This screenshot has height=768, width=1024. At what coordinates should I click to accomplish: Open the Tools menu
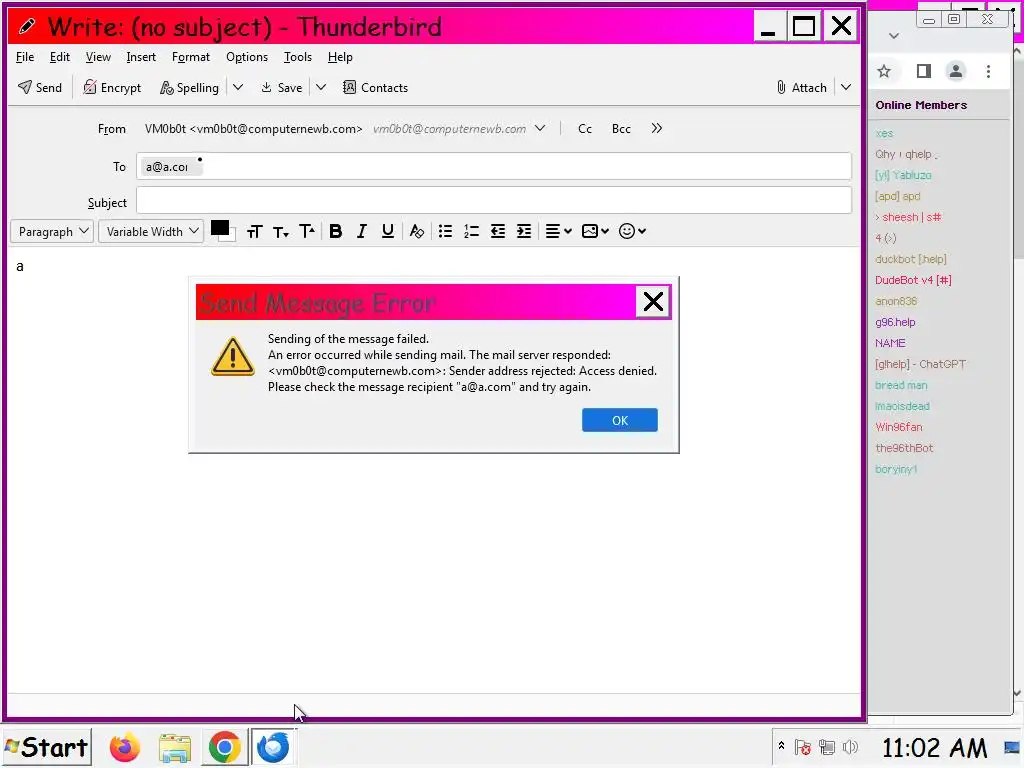298,57
